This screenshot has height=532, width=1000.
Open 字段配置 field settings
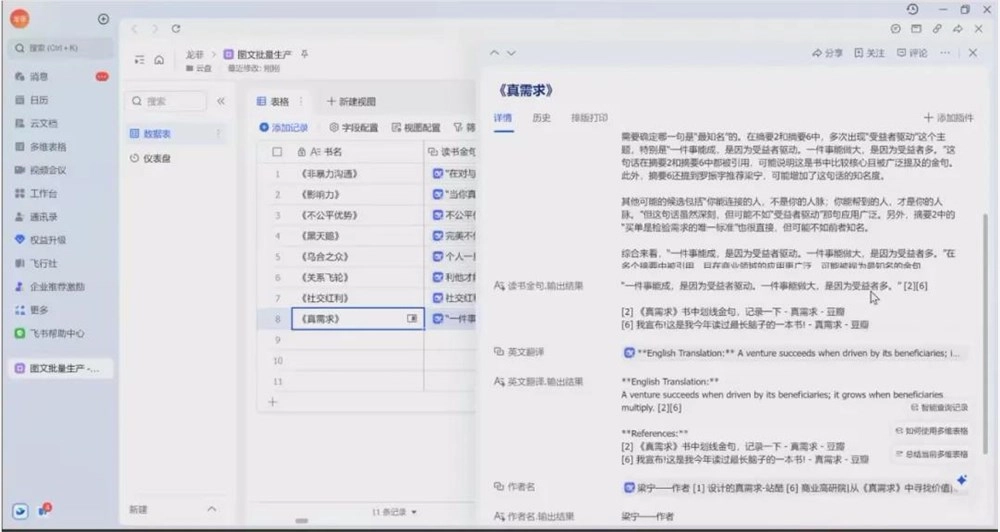coord(354,128)
